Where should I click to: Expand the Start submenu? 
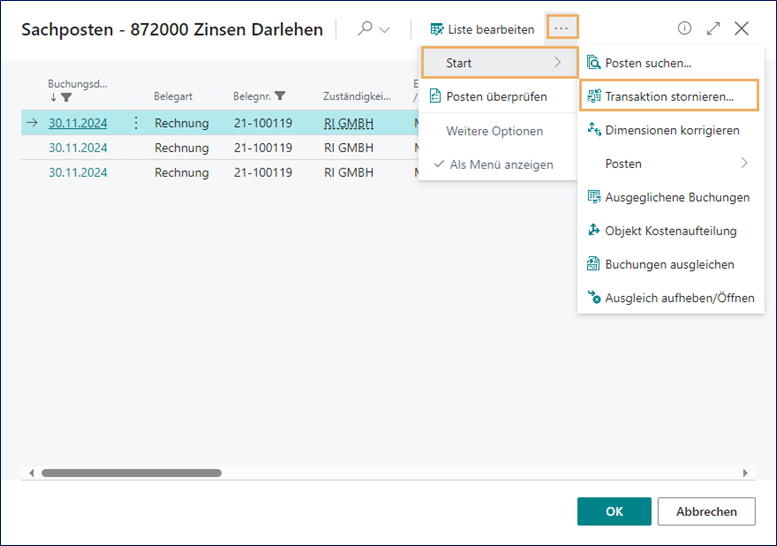498,63
